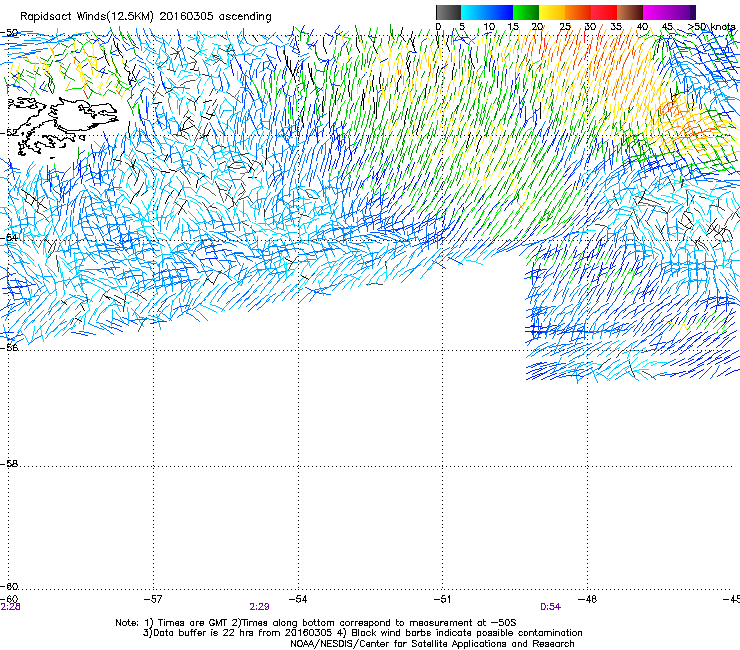
Task: Click the '-56' latitude label
Action: pyautogui.click(x=9, y=347)
